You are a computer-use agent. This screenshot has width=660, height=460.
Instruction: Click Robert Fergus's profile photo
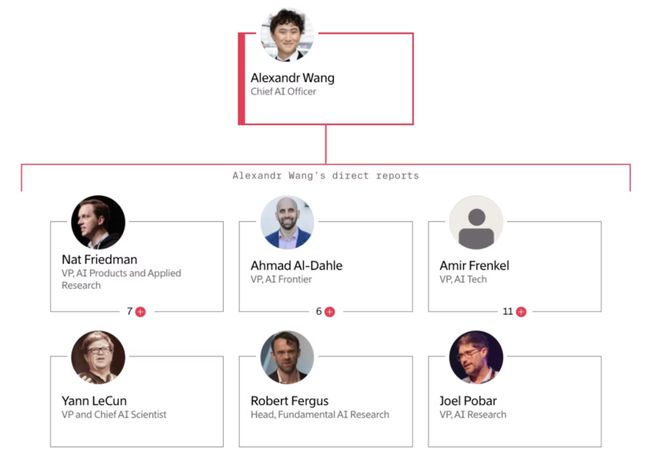coord(287,357)
